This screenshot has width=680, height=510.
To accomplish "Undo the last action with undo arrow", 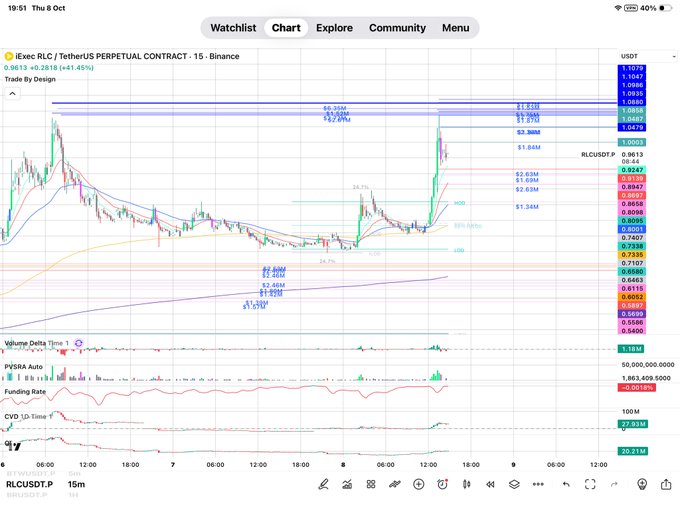I will [566, 484].
